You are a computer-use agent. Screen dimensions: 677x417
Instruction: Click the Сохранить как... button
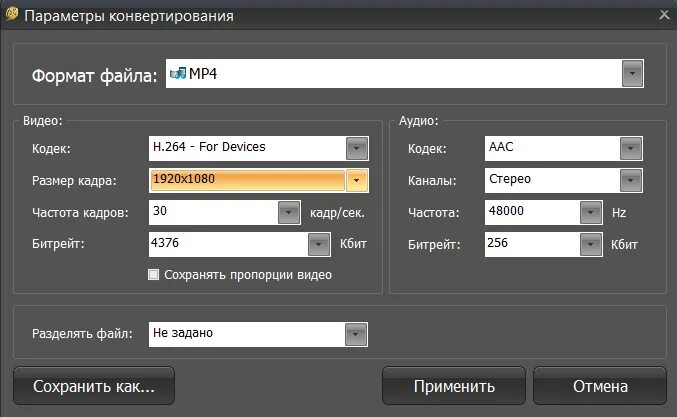pyautogui.click(x=94, y=386)
